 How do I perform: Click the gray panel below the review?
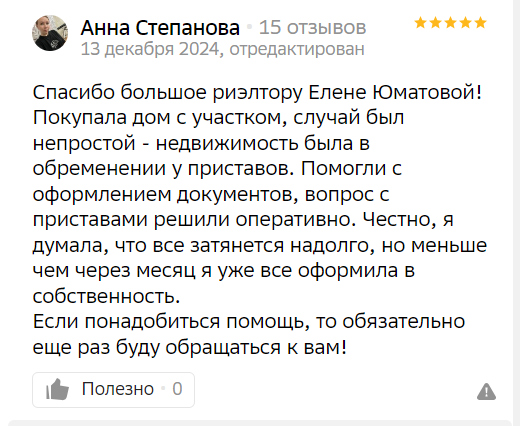coord(260,423)
